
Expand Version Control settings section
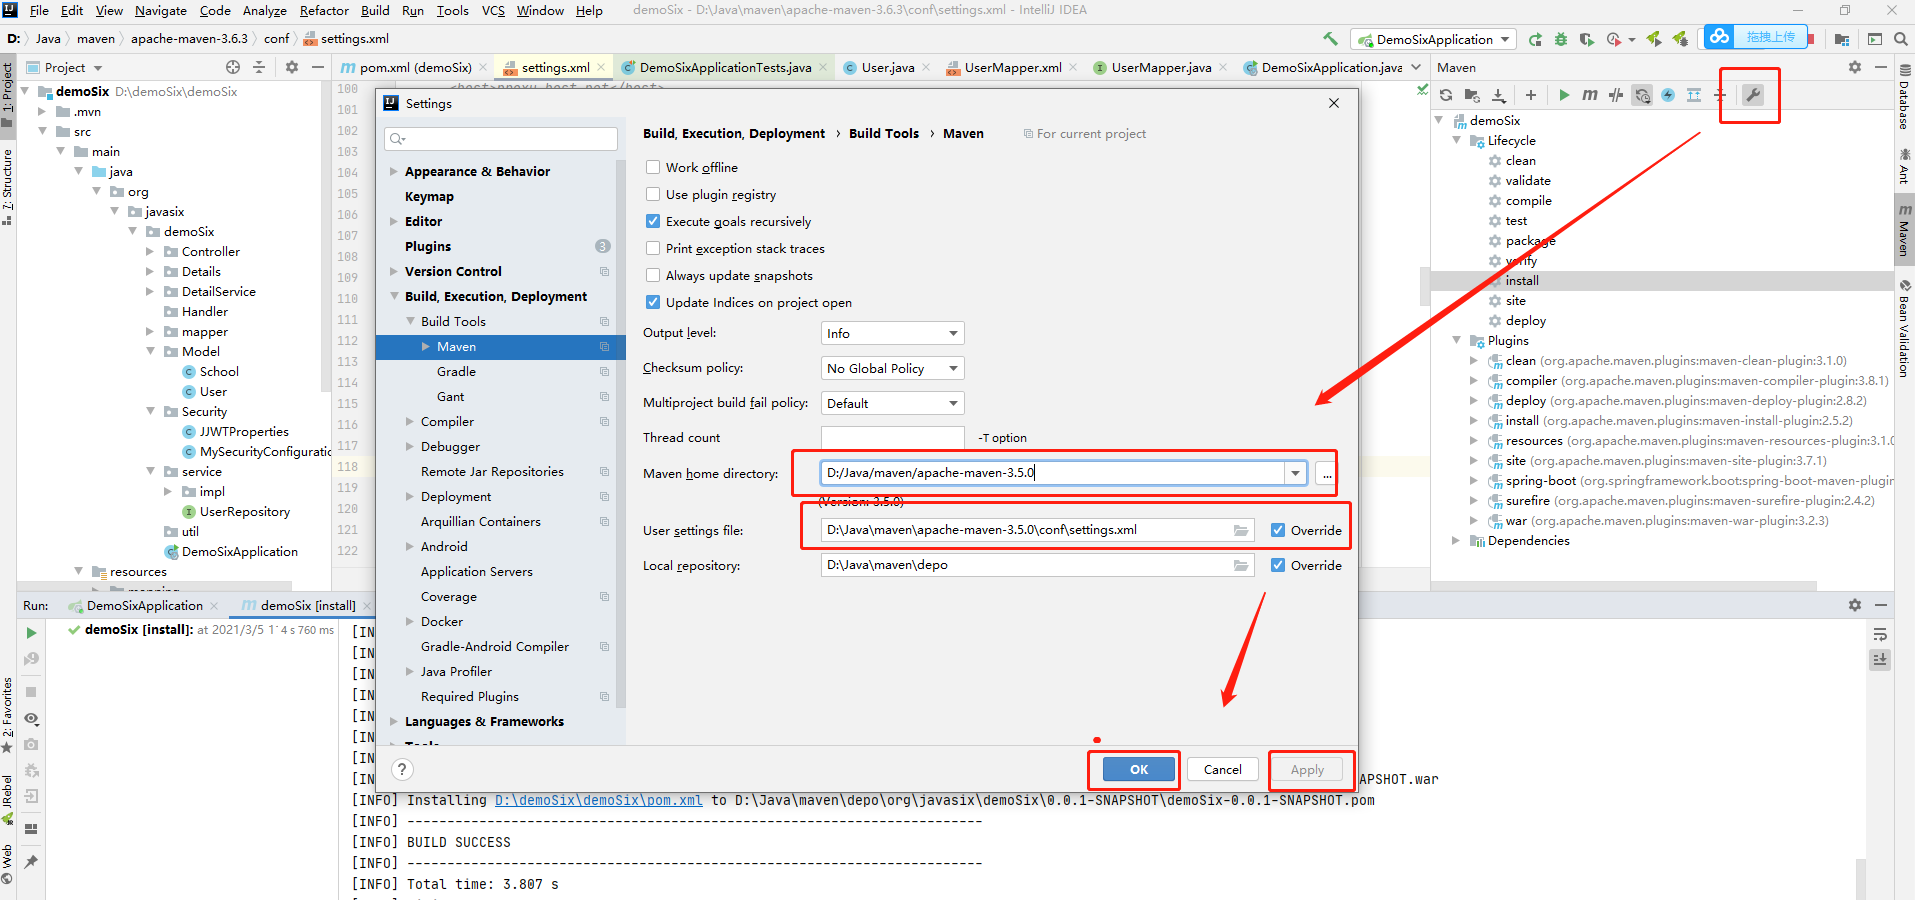pos(394,271)
